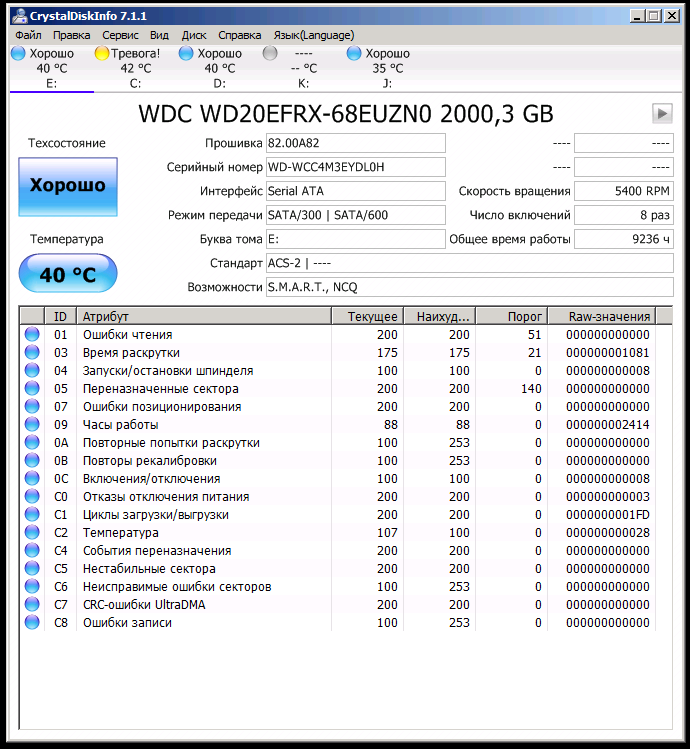690x749 pixels.
Task: Click the Интерфейс field Serial ATA
Action: (356, 191)
